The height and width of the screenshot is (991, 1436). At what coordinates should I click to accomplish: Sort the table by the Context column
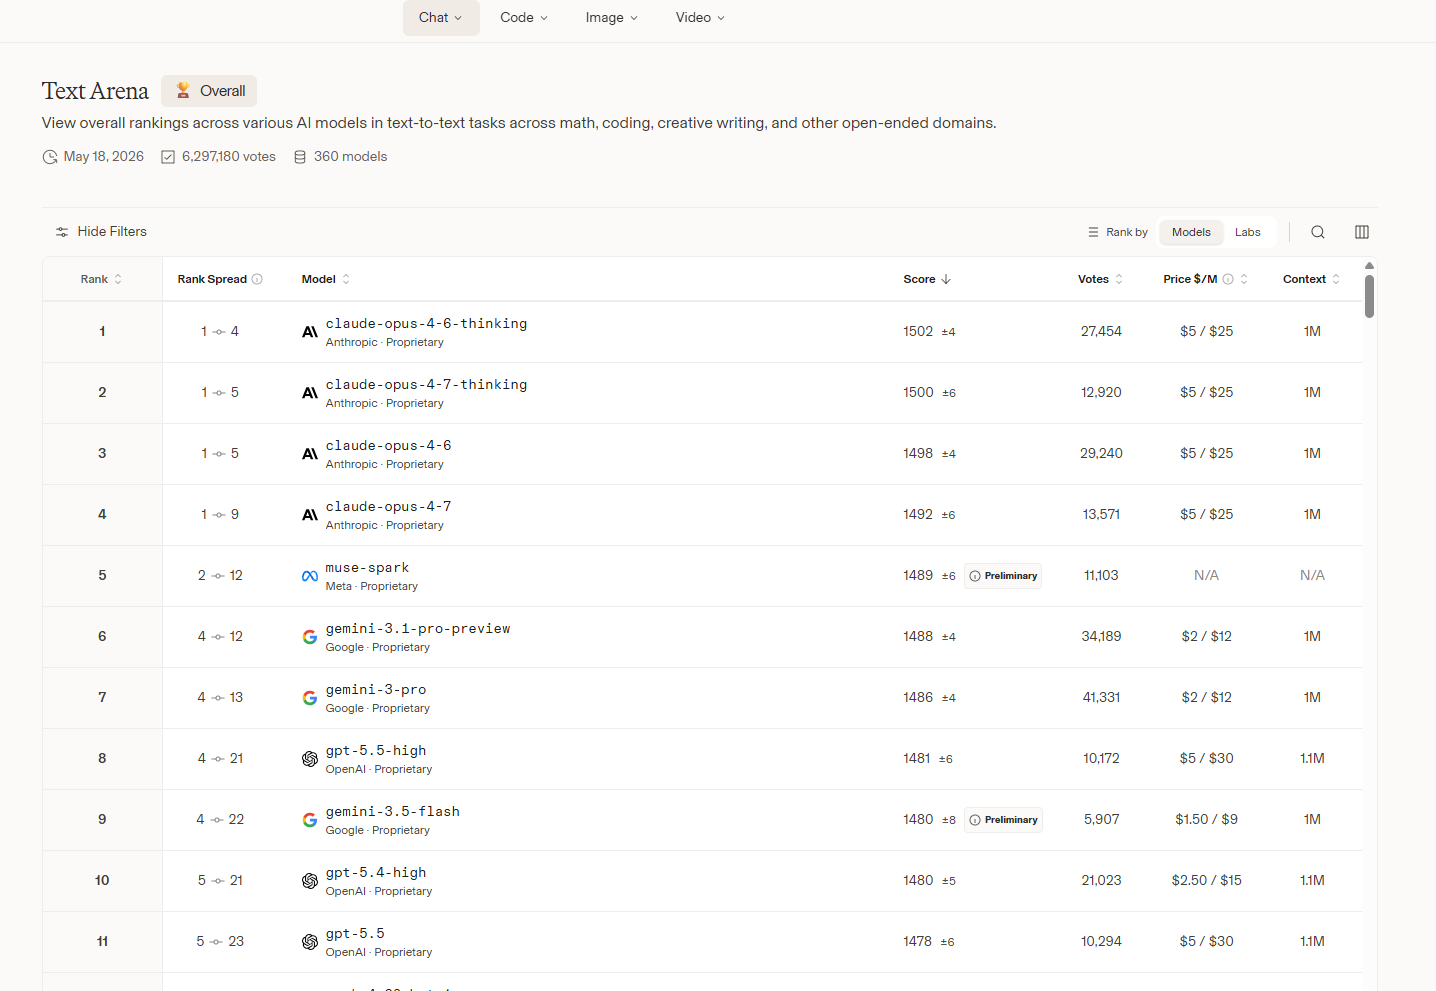(1312, 279)
